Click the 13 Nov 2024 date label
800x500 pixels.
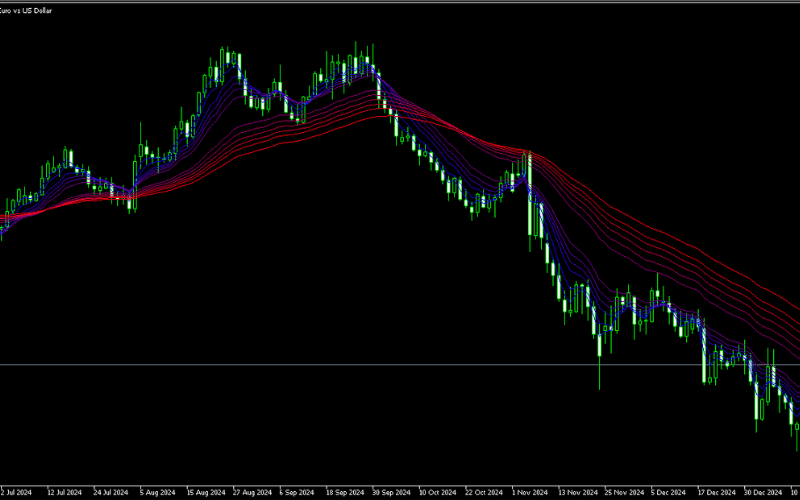point(579,493)
